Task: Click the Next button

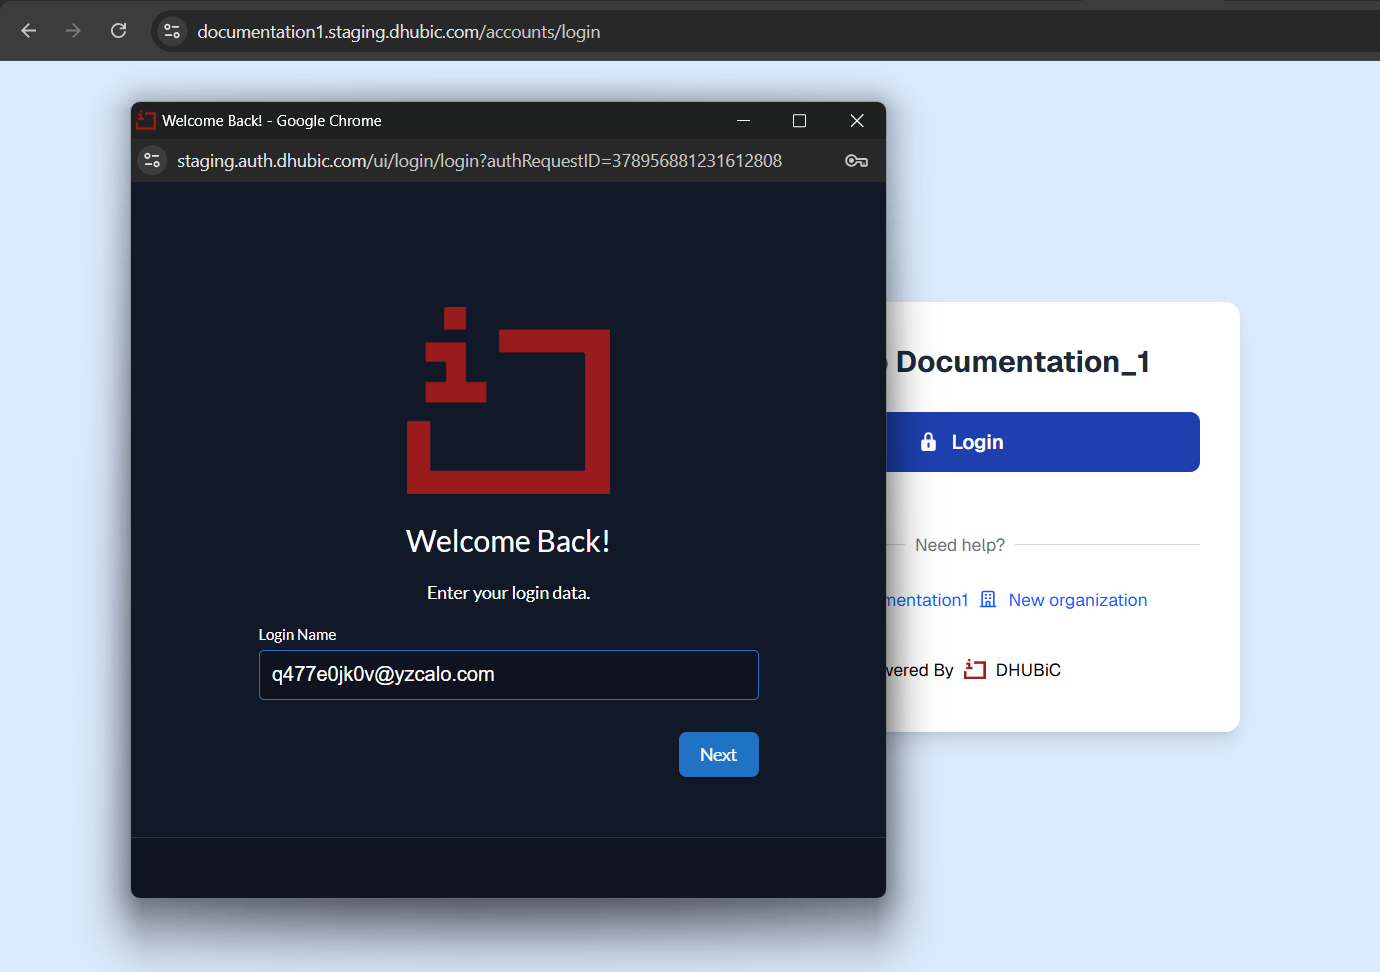Action: (718, 755)
